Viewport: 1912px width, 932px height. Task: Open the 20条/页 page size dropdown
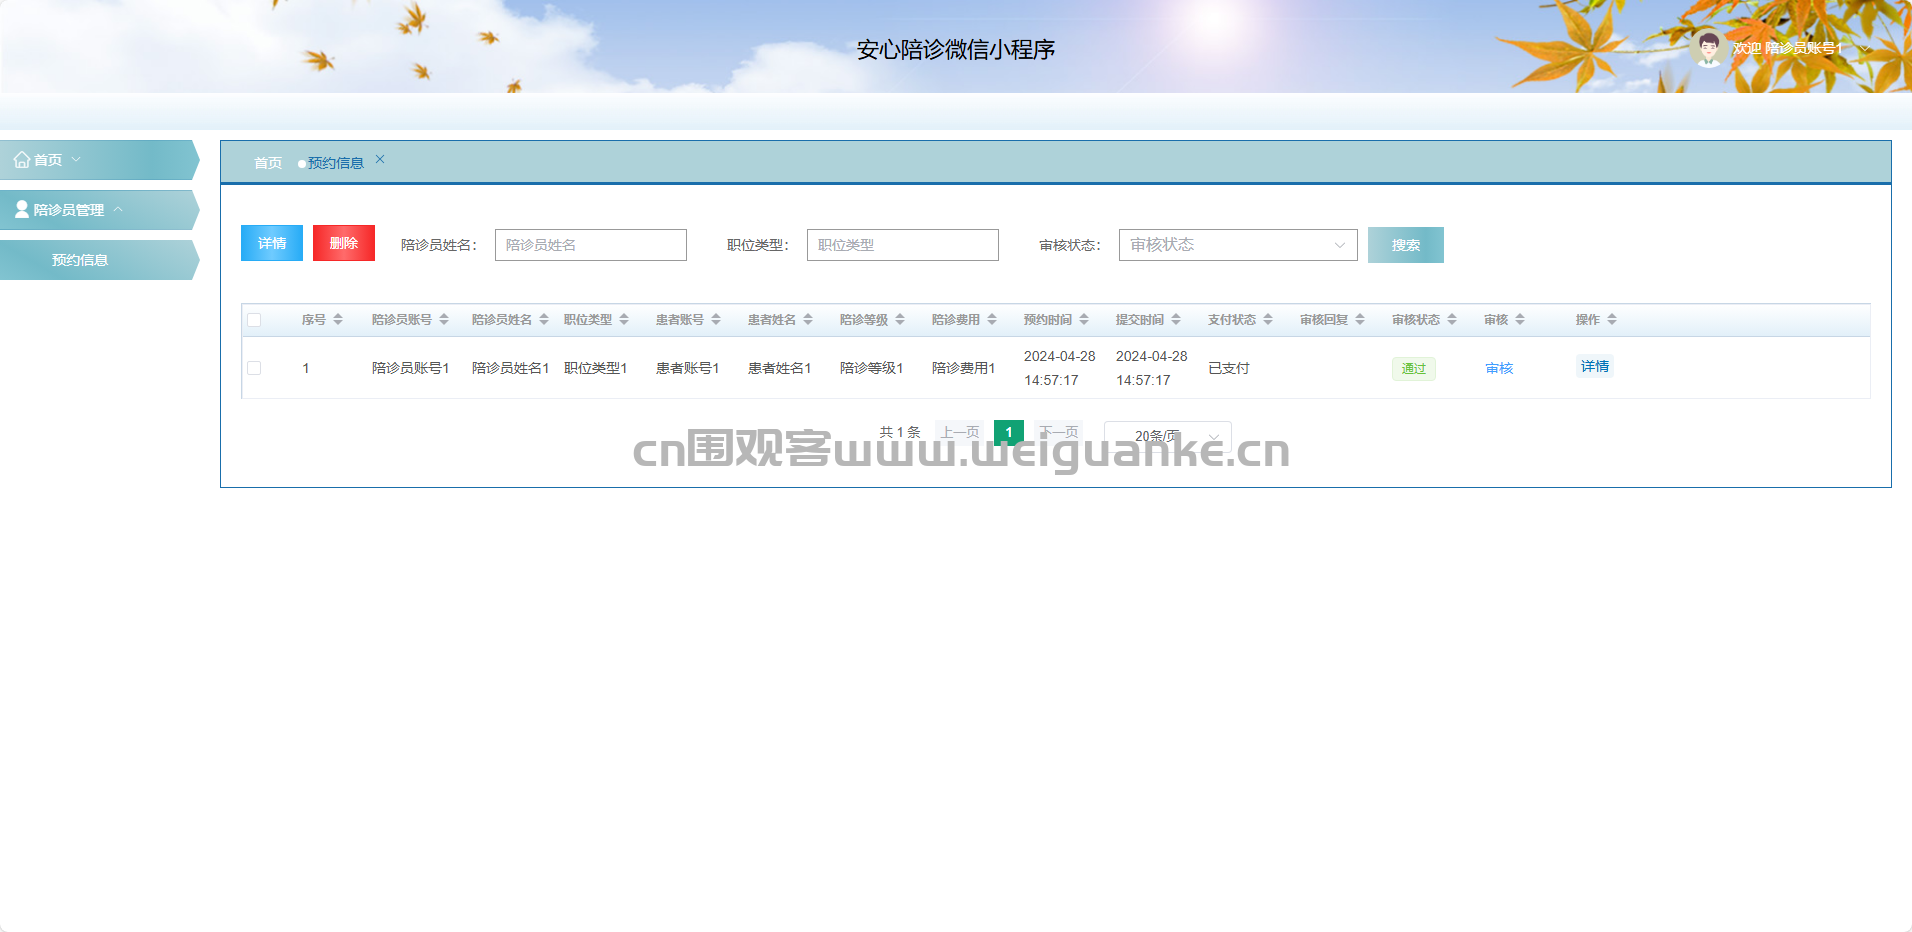[1168, 436]
